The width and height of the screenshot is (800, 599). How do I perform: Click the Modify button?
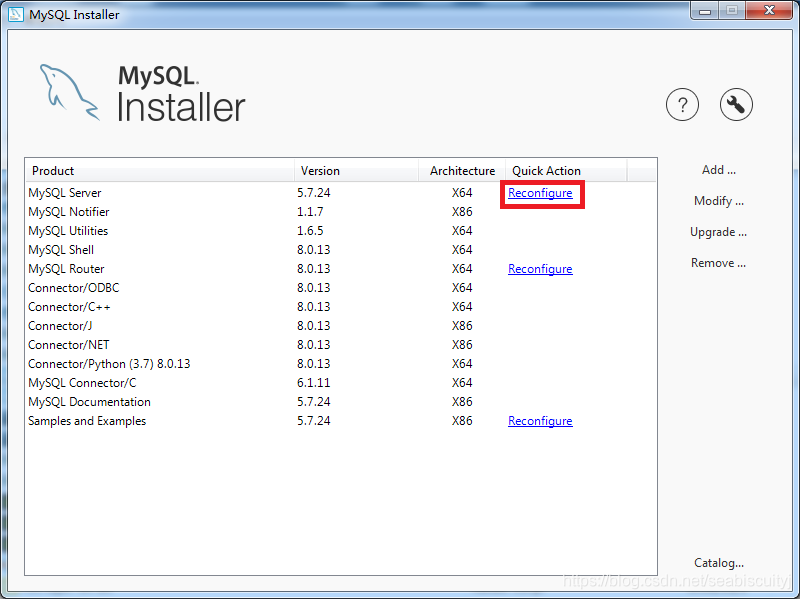[x=718, y=200]
